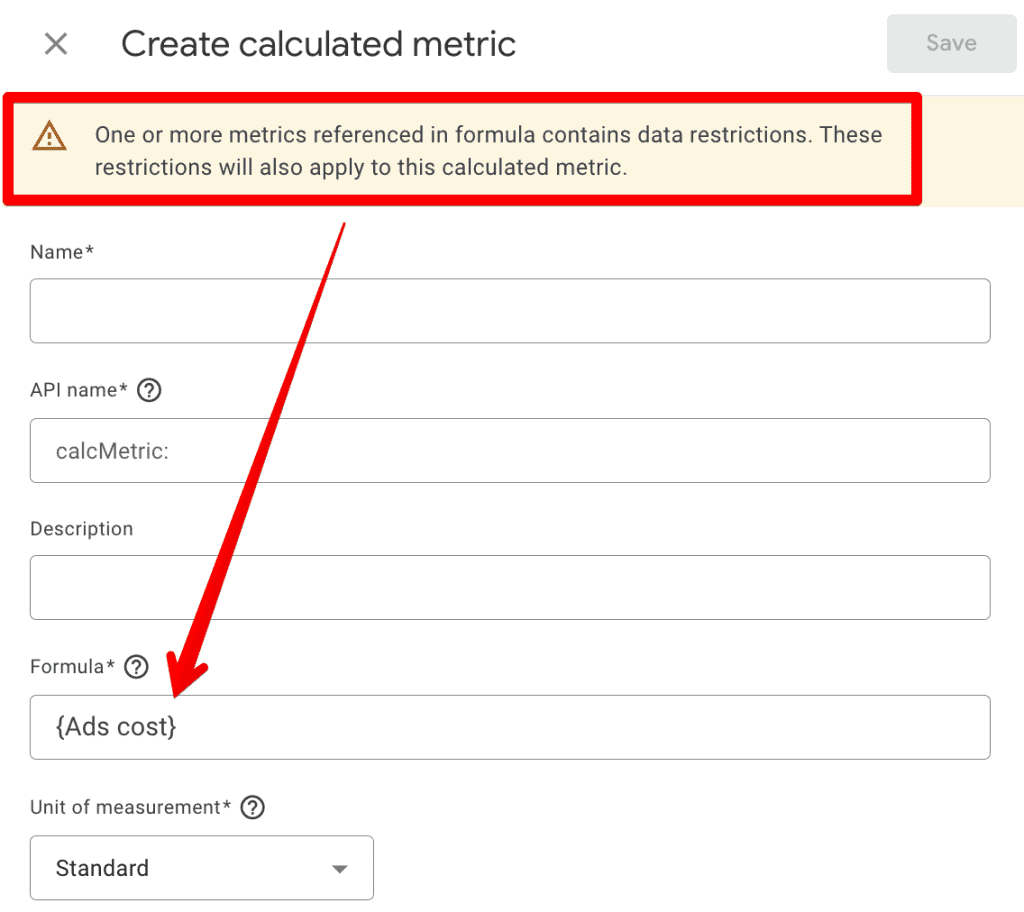The image size is (1024, 912).
Task: Click the Description input field
Action: 510,587
